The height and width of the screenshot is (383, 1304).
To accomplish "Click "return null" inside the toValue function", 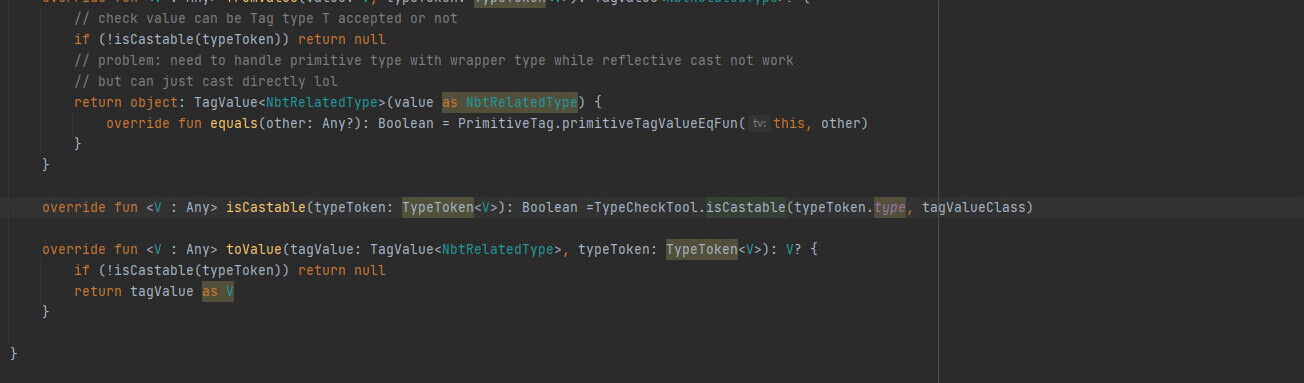I will (x=342, y=270).
